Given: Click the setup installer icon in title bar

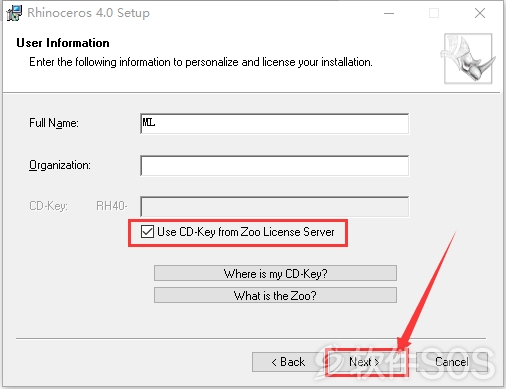Looking at the screenshot, I should [14, 13].
